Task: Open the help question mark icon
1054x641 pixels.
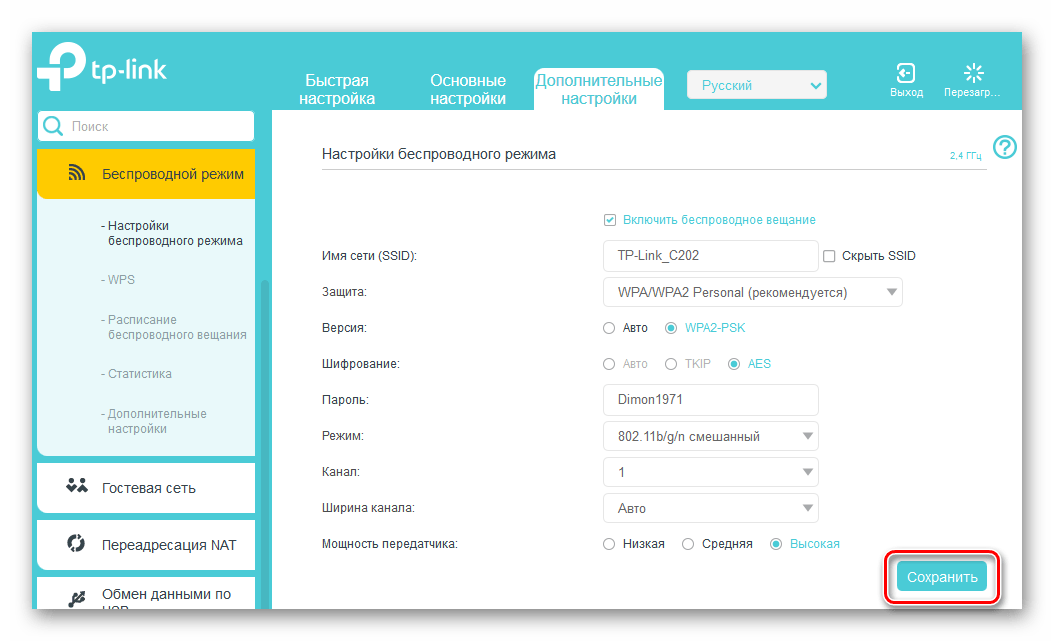Action: click(1004, 148)
